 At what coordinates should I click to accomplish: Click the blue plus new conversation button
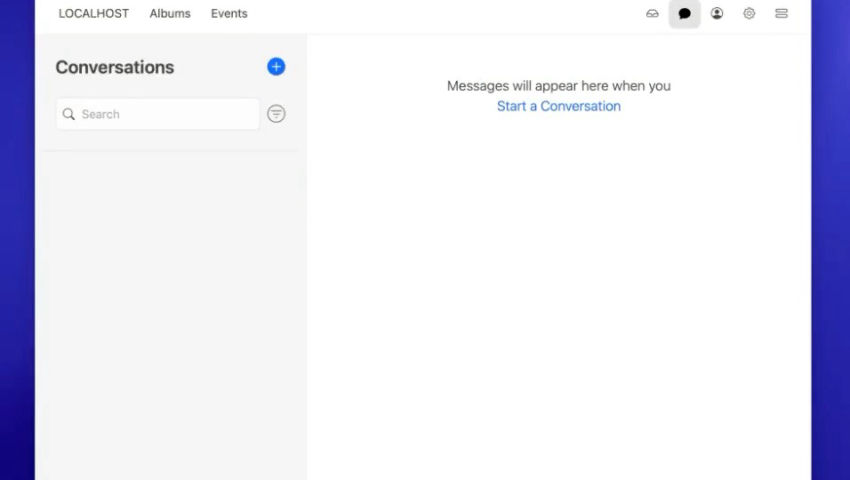tap(276, 67)
